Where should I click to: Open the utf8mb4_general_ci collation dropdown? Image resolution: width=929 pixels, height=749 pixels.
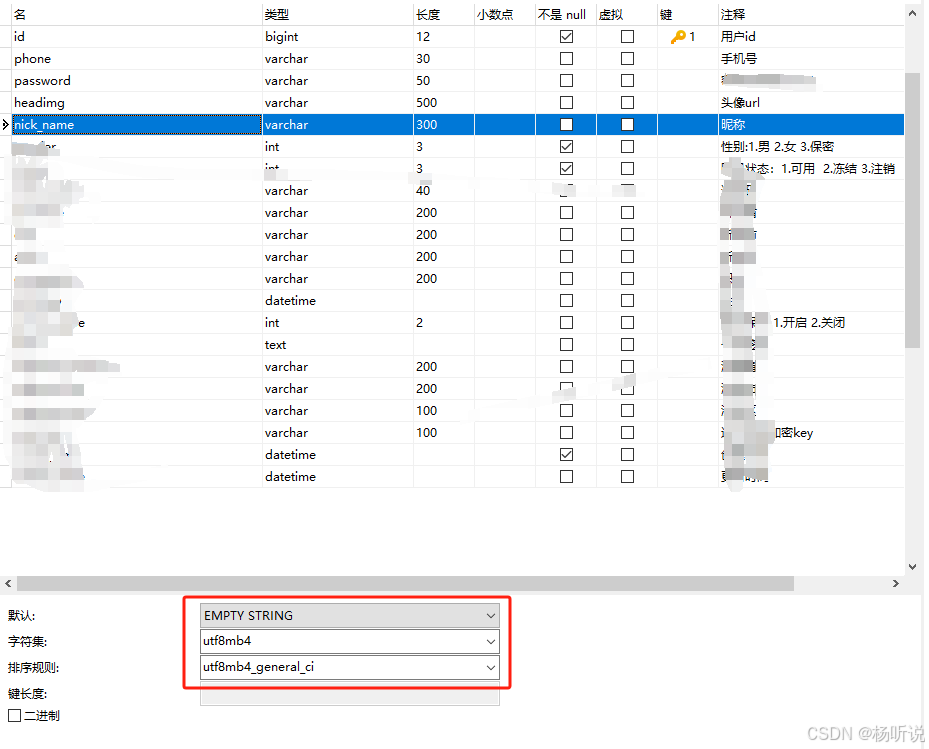pyautogui.click(x=490, y=667)
